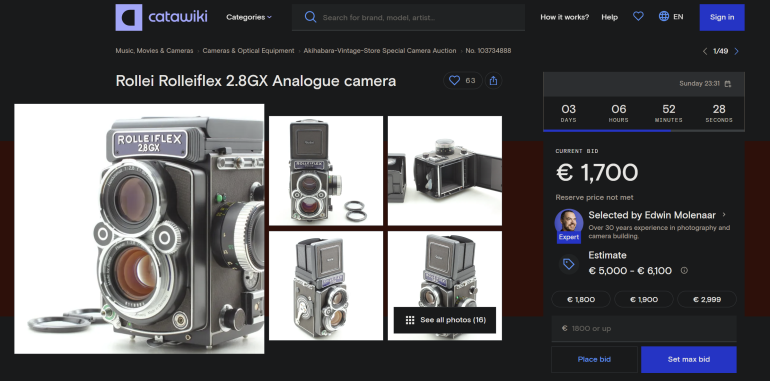Click the search magnifier icon
This screenshot has height=381, width=770.
(310, 17)
